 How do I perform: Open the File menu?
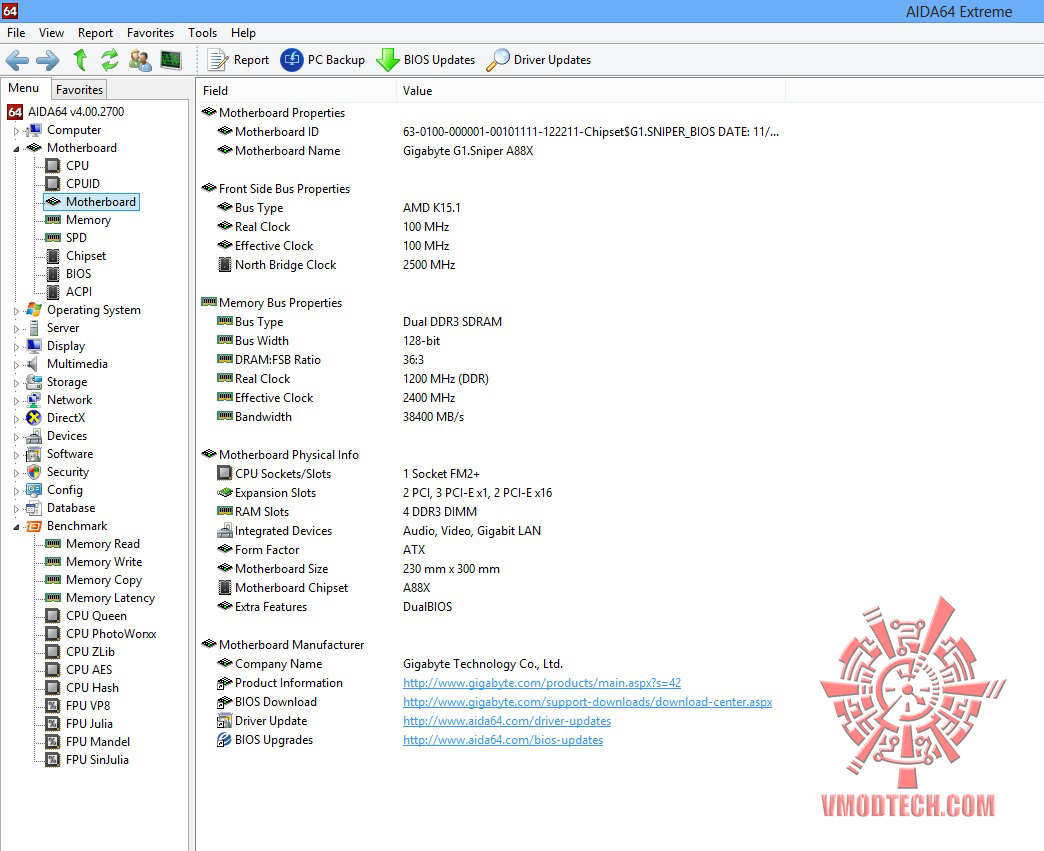(x=16, y=33)
